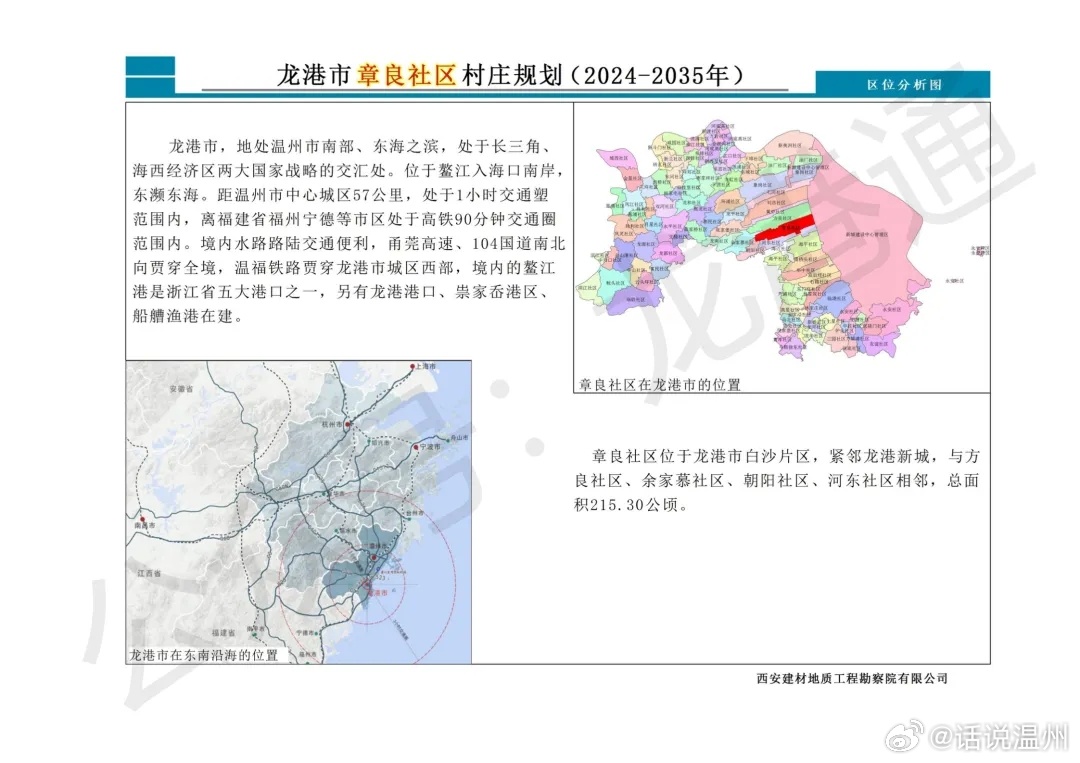The image size is (1080, 763).
Task: Click the '宁德市' label on the regional map
Action: (306, 633)
